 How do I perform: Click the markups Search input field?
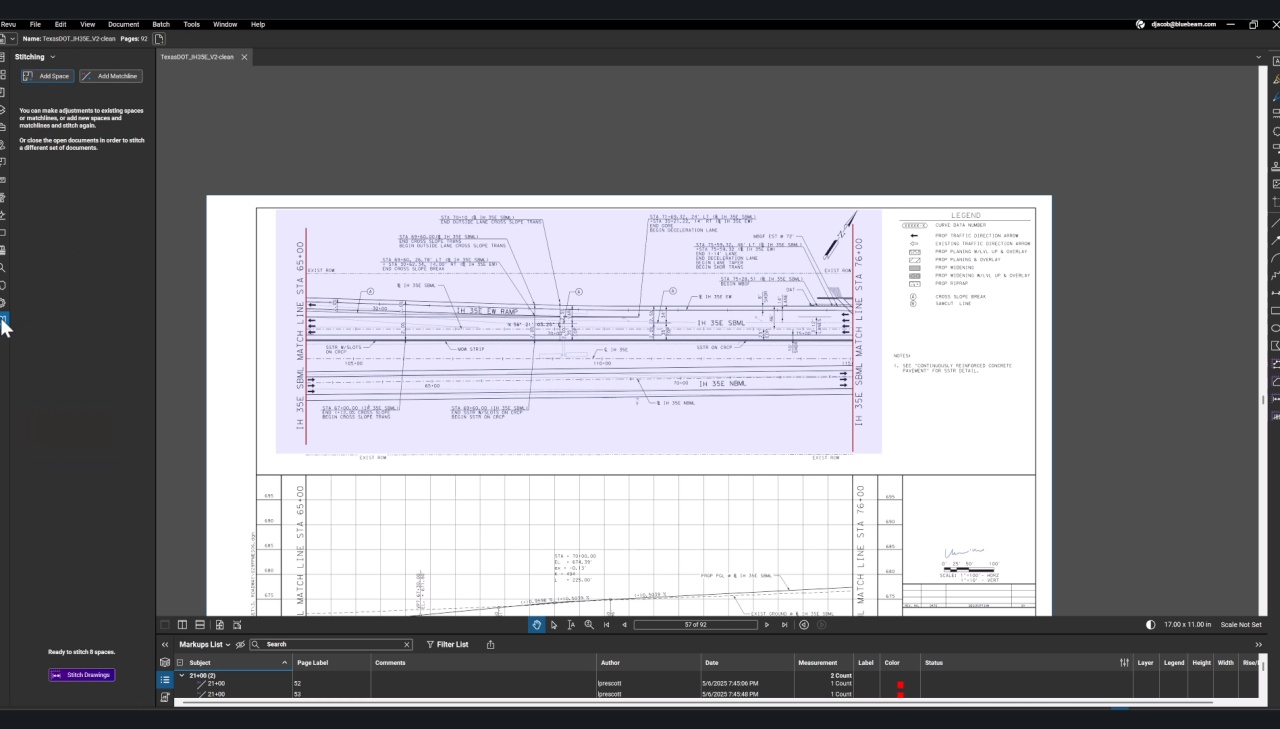point(330,645)
